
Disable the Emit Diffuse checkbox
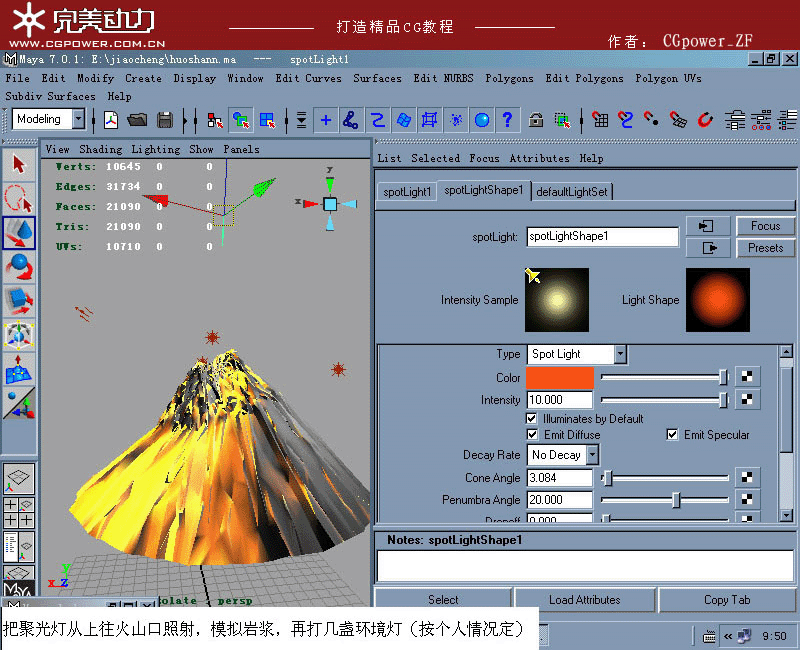(534, 435)
